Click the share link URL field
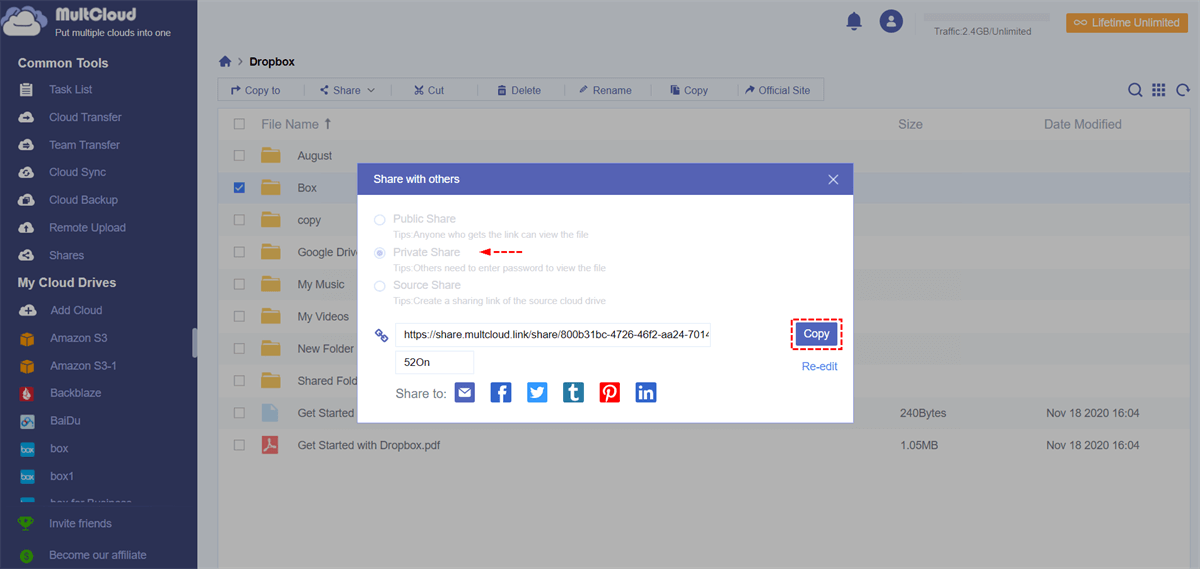Screen dimensions: 1200x569 [x=553, y=335]
